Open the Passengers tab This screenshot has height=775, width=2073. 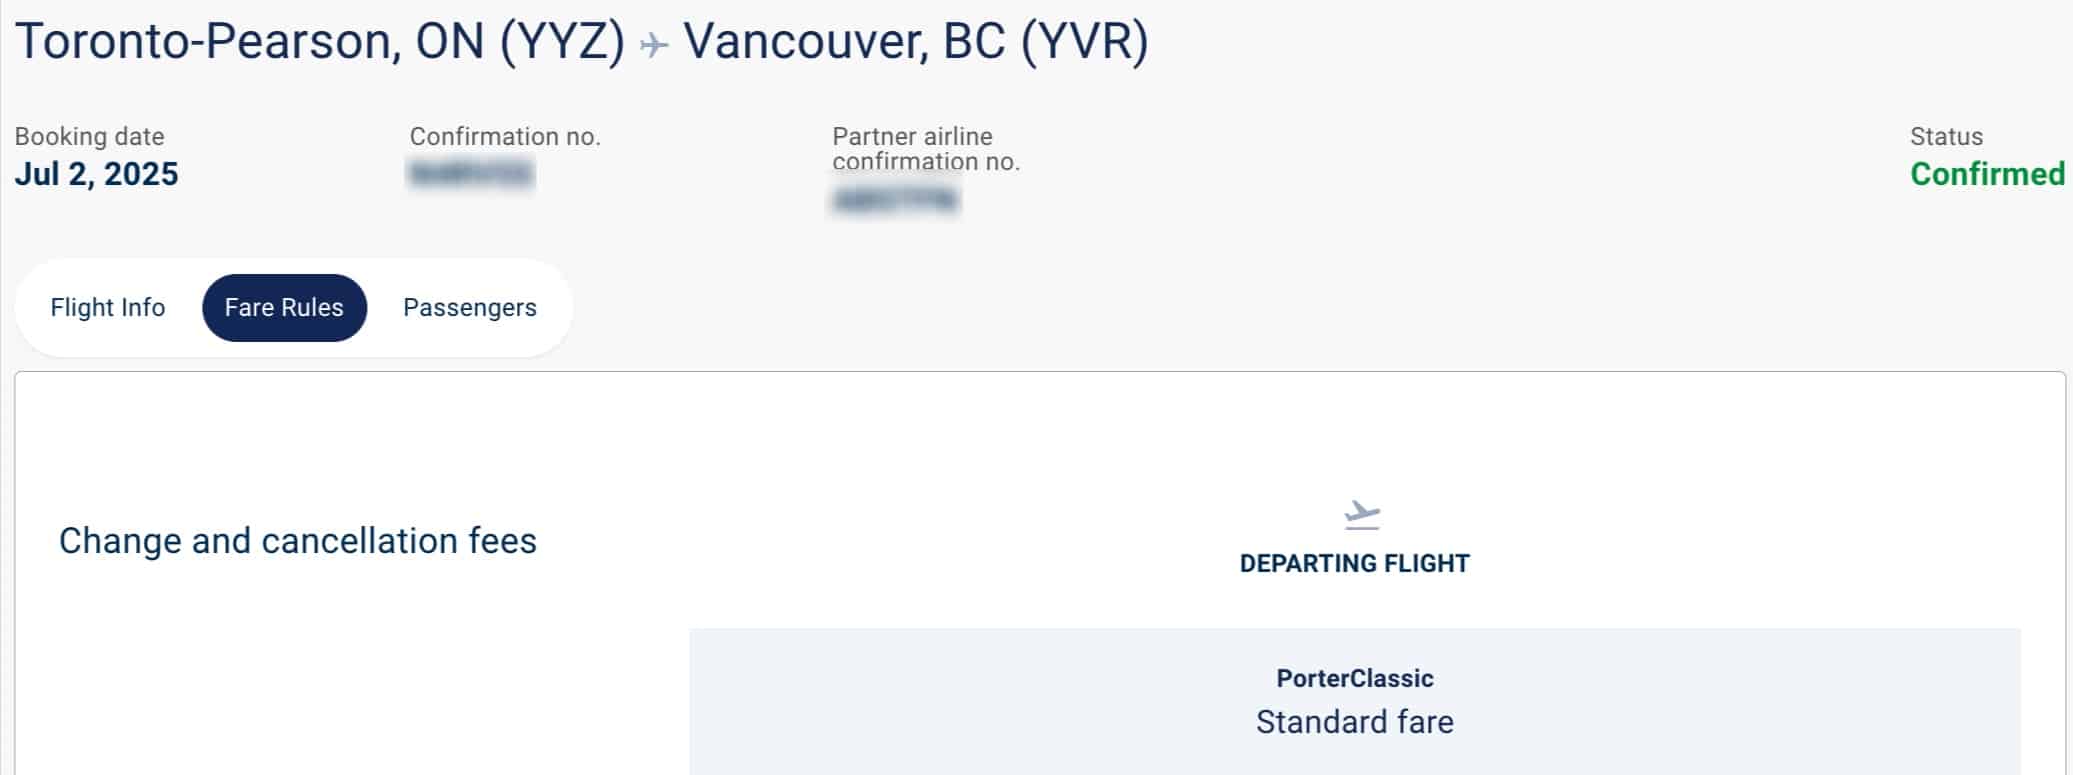point(468,307)
